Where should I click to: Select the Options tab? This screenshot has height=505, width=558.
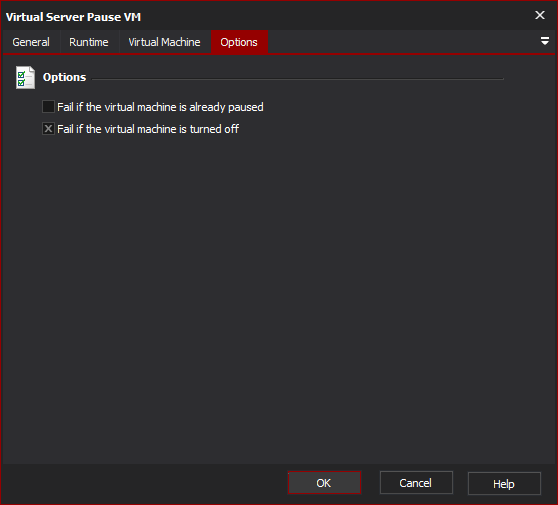(x=239, y=42)
